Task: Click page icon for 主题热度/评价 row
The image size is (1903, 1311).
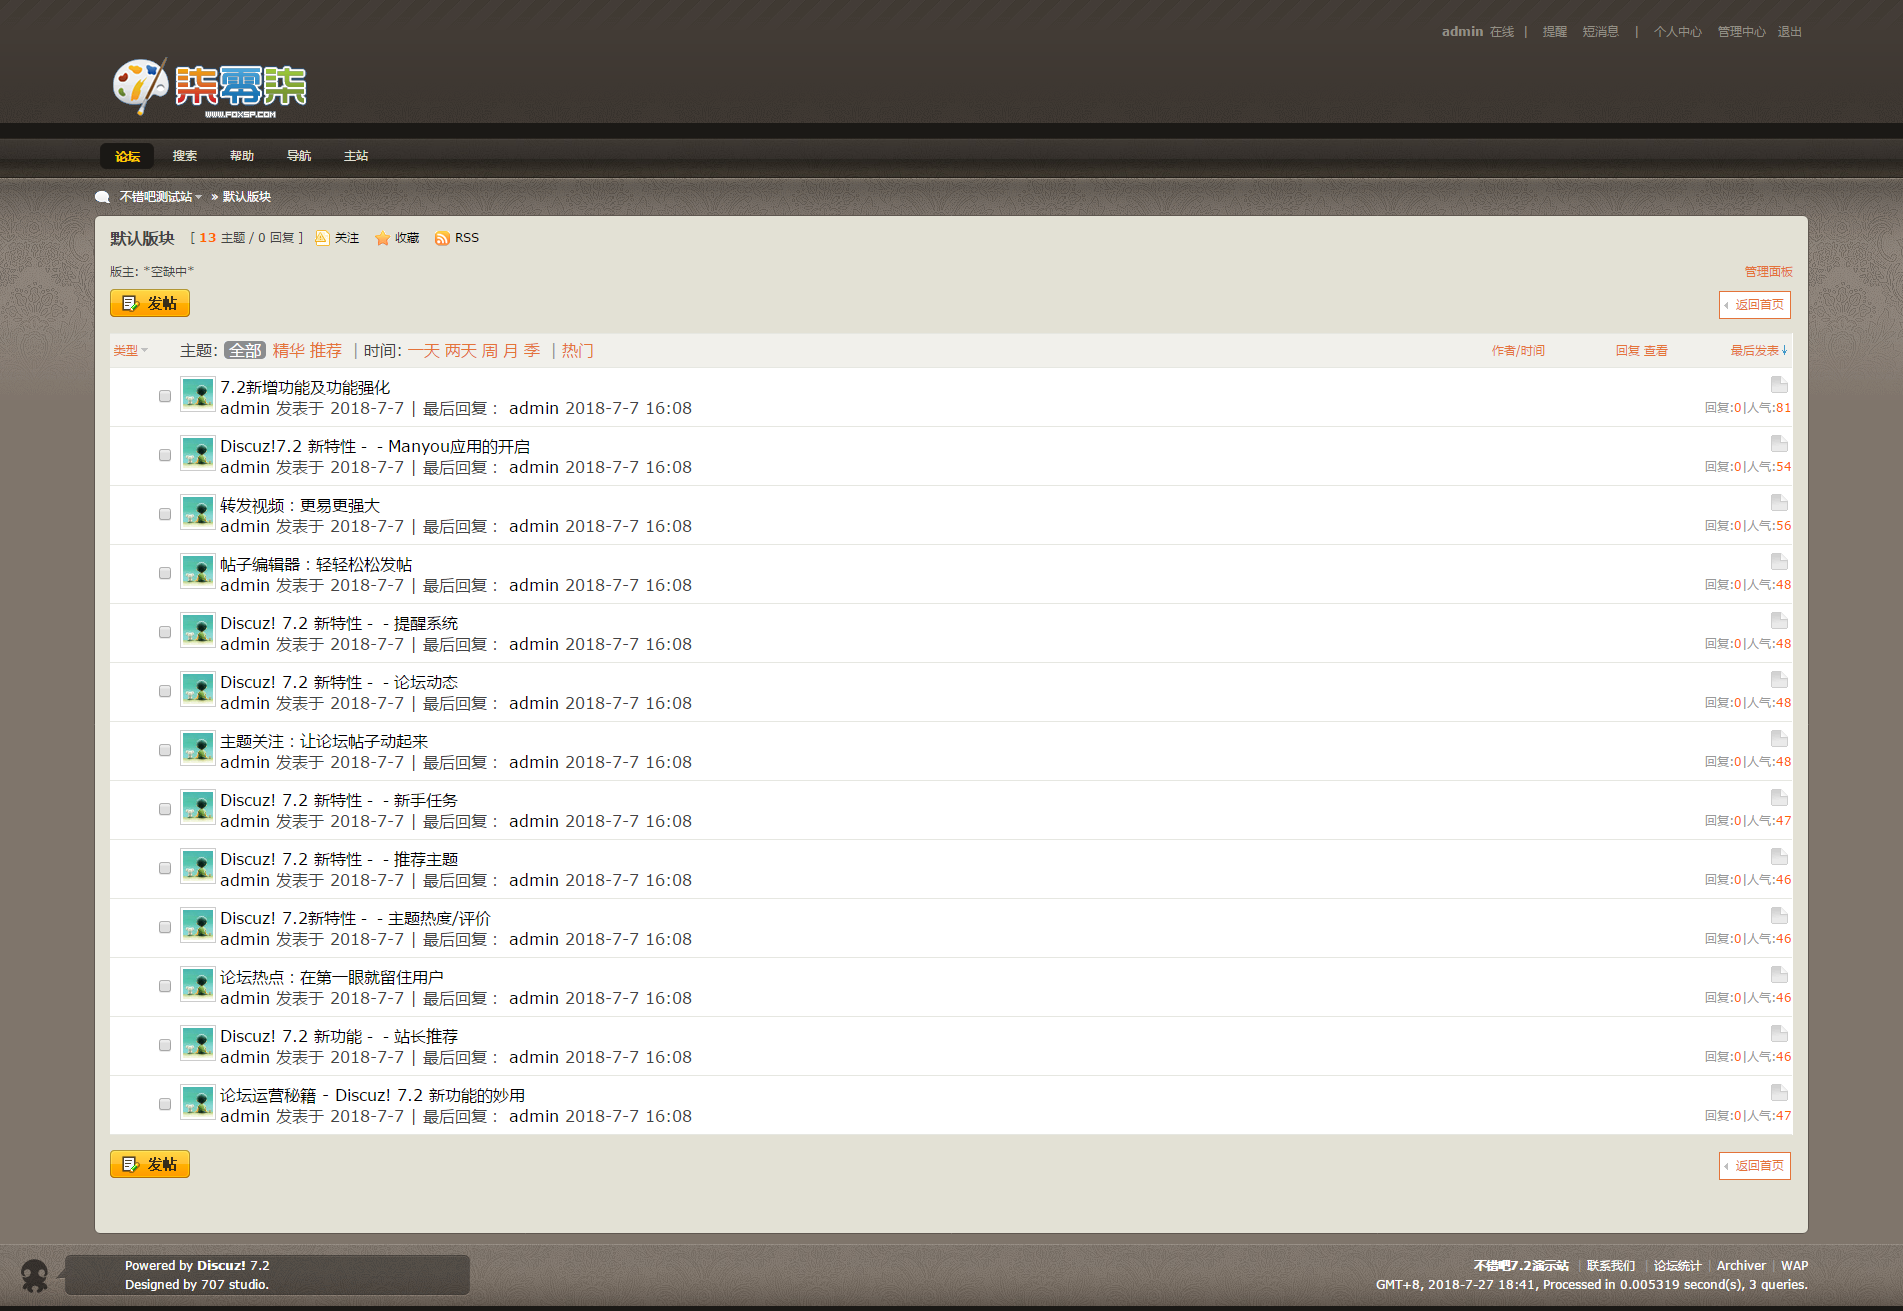Action: point(1779,916)
